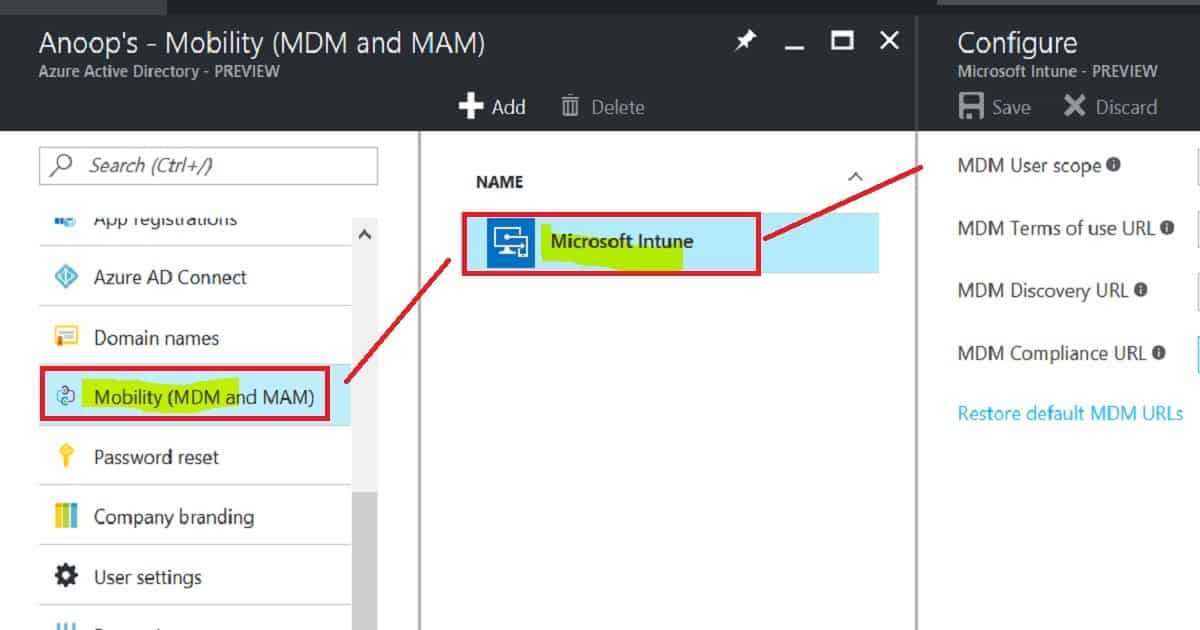The height and width of the screenshot is (630, 1200).
Task: Click the MDM User scope label
Action: click(1029, 166)
